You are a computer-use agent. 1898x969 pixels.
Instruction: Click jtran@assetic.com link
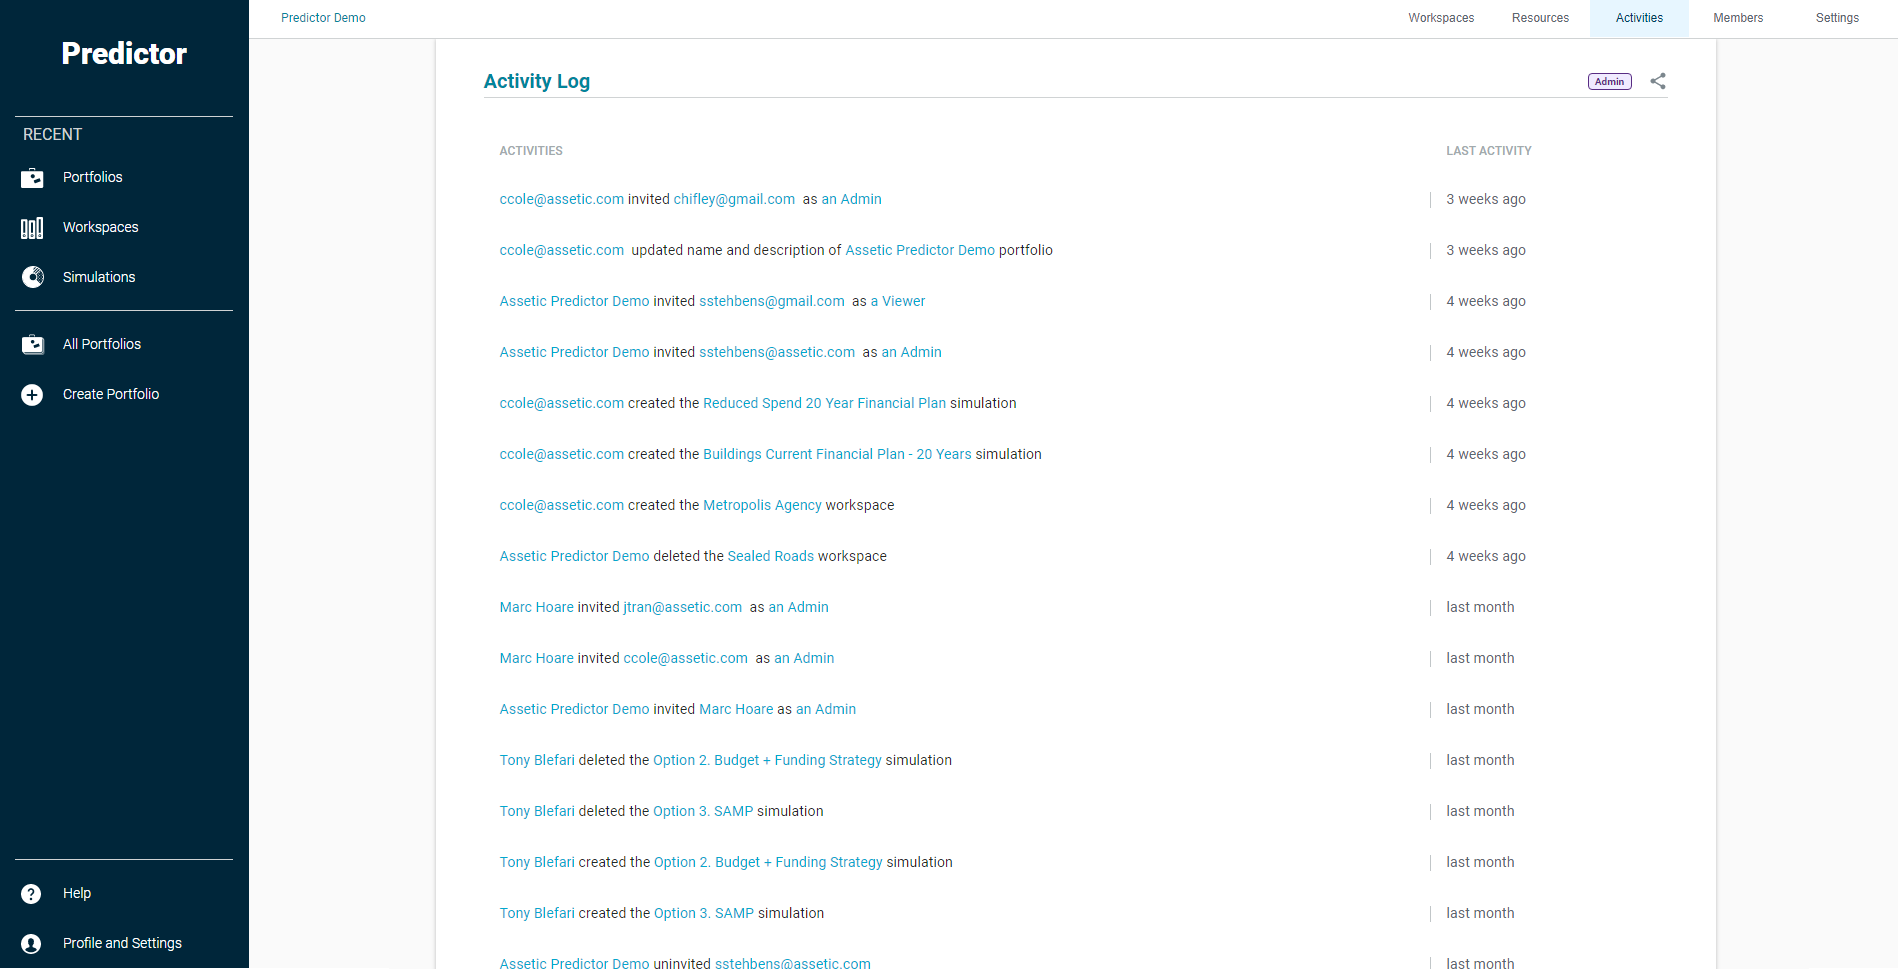(683, 607)
